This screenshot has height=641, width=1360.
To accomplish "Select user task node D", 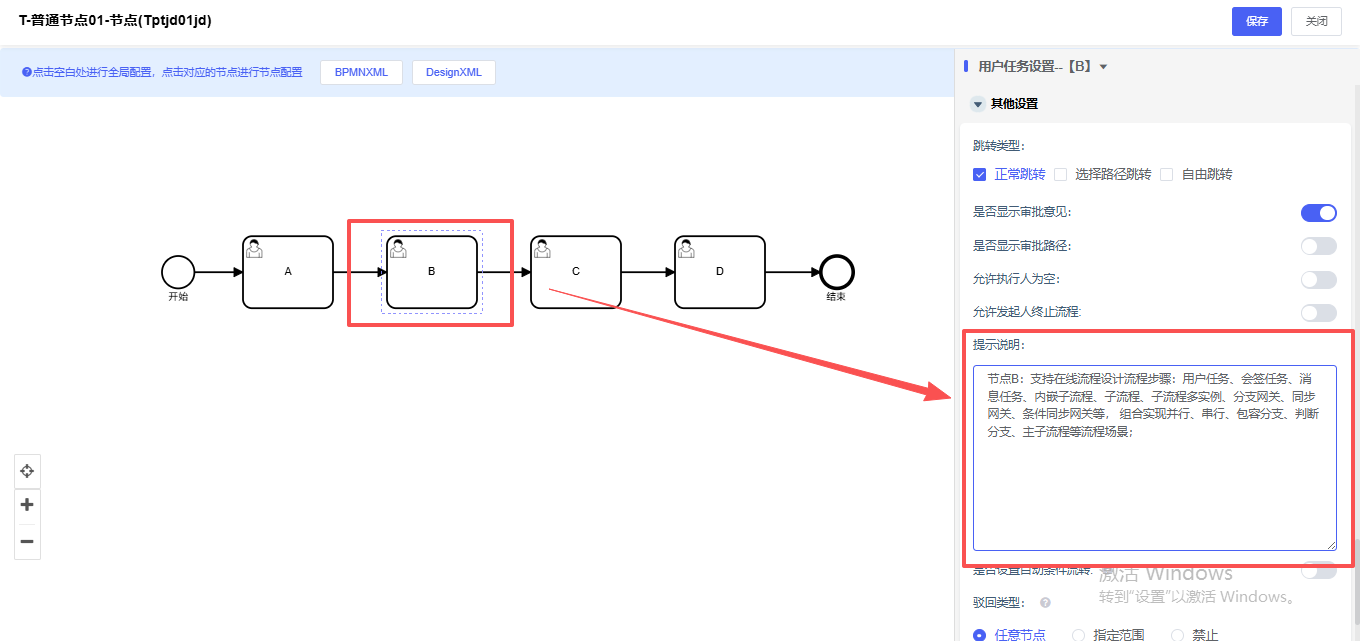I will pos(720,272).
